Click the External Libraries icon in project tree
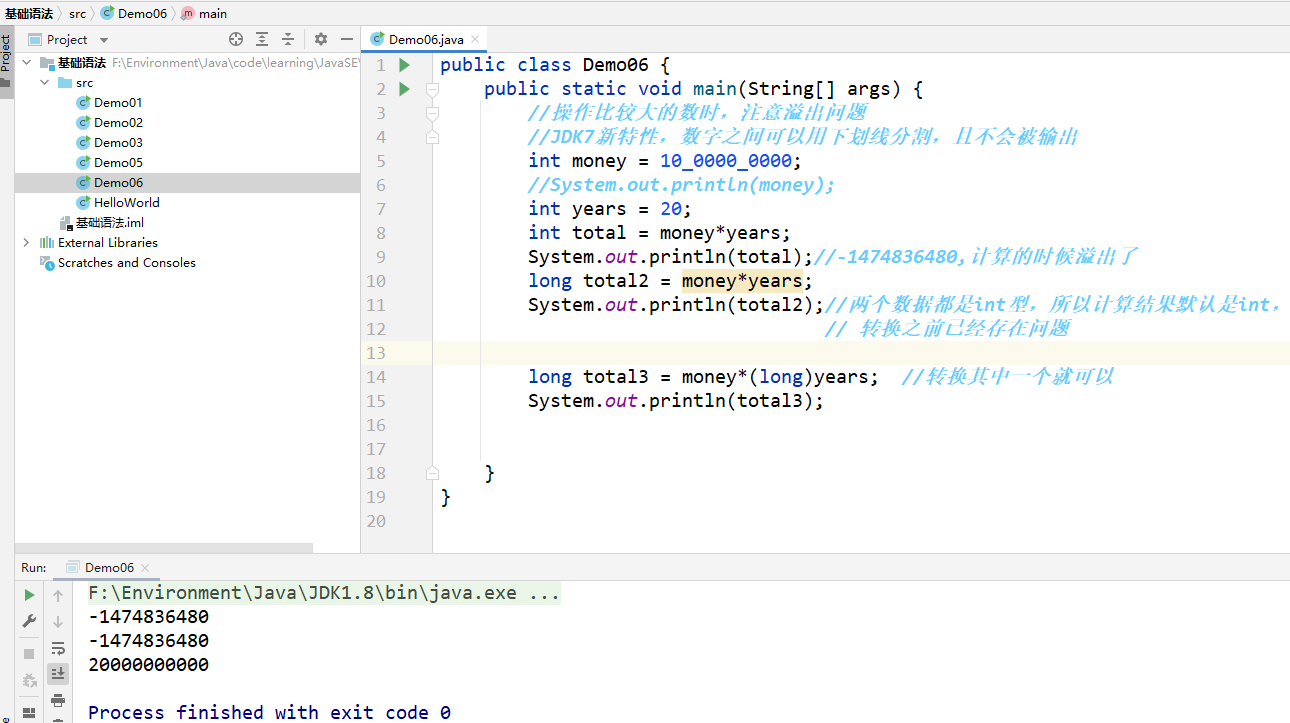 click(47, 243)
